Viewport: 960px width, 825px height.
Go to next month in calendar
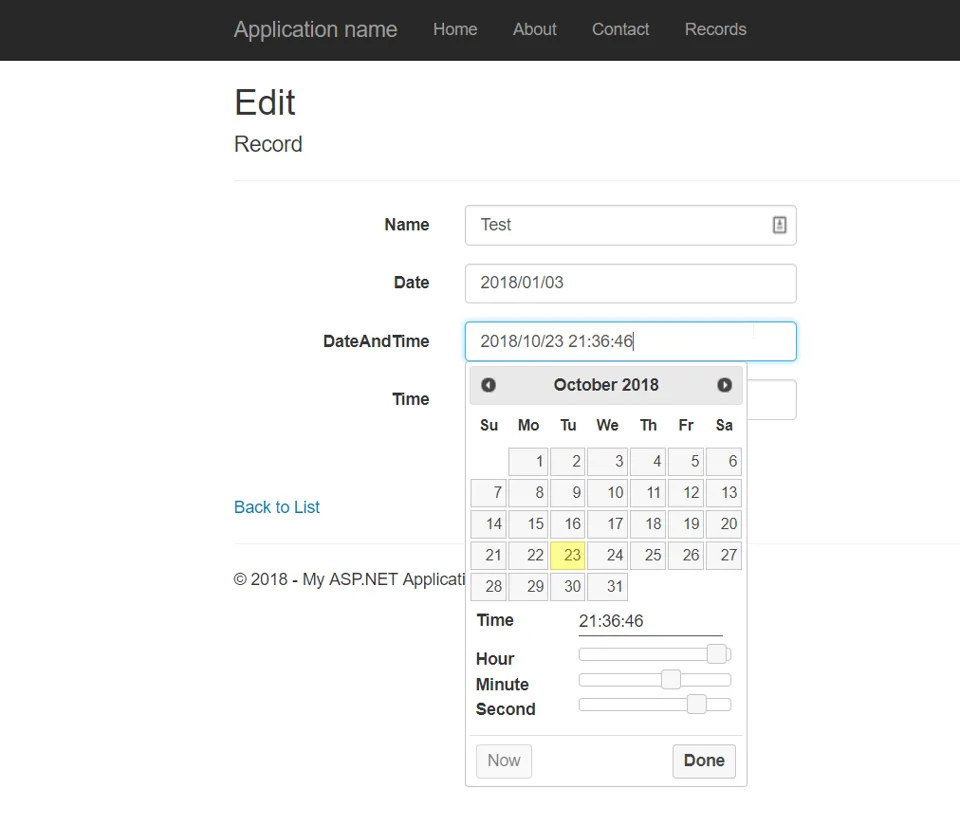[724, 385]
